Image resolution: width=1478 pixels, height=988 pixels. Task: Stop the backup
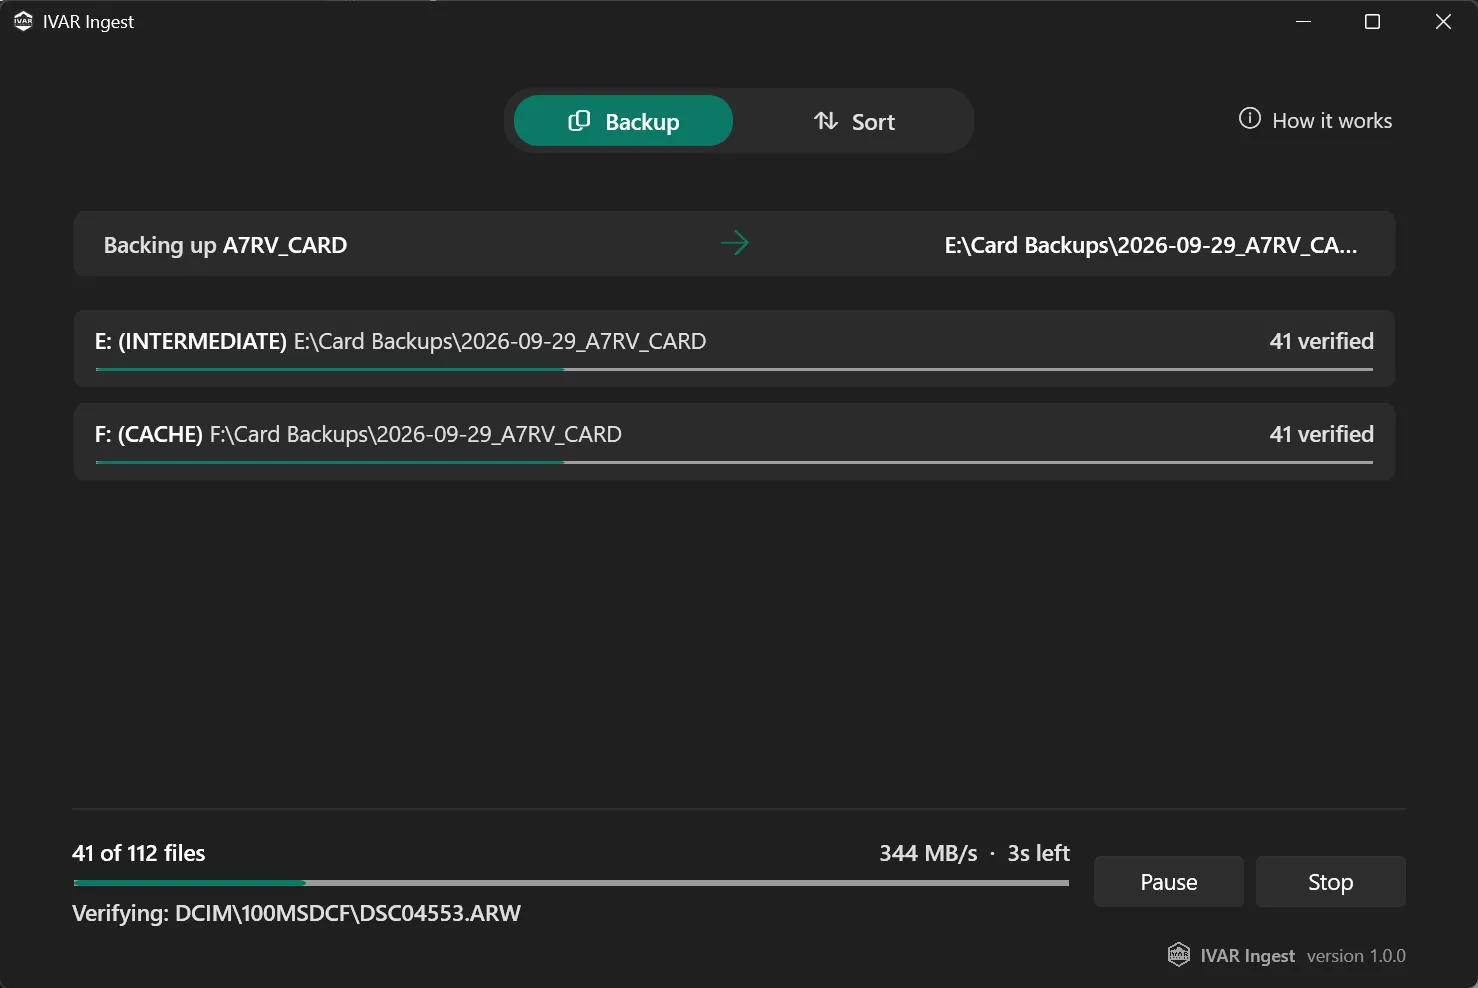click(x=1330, y=882)
